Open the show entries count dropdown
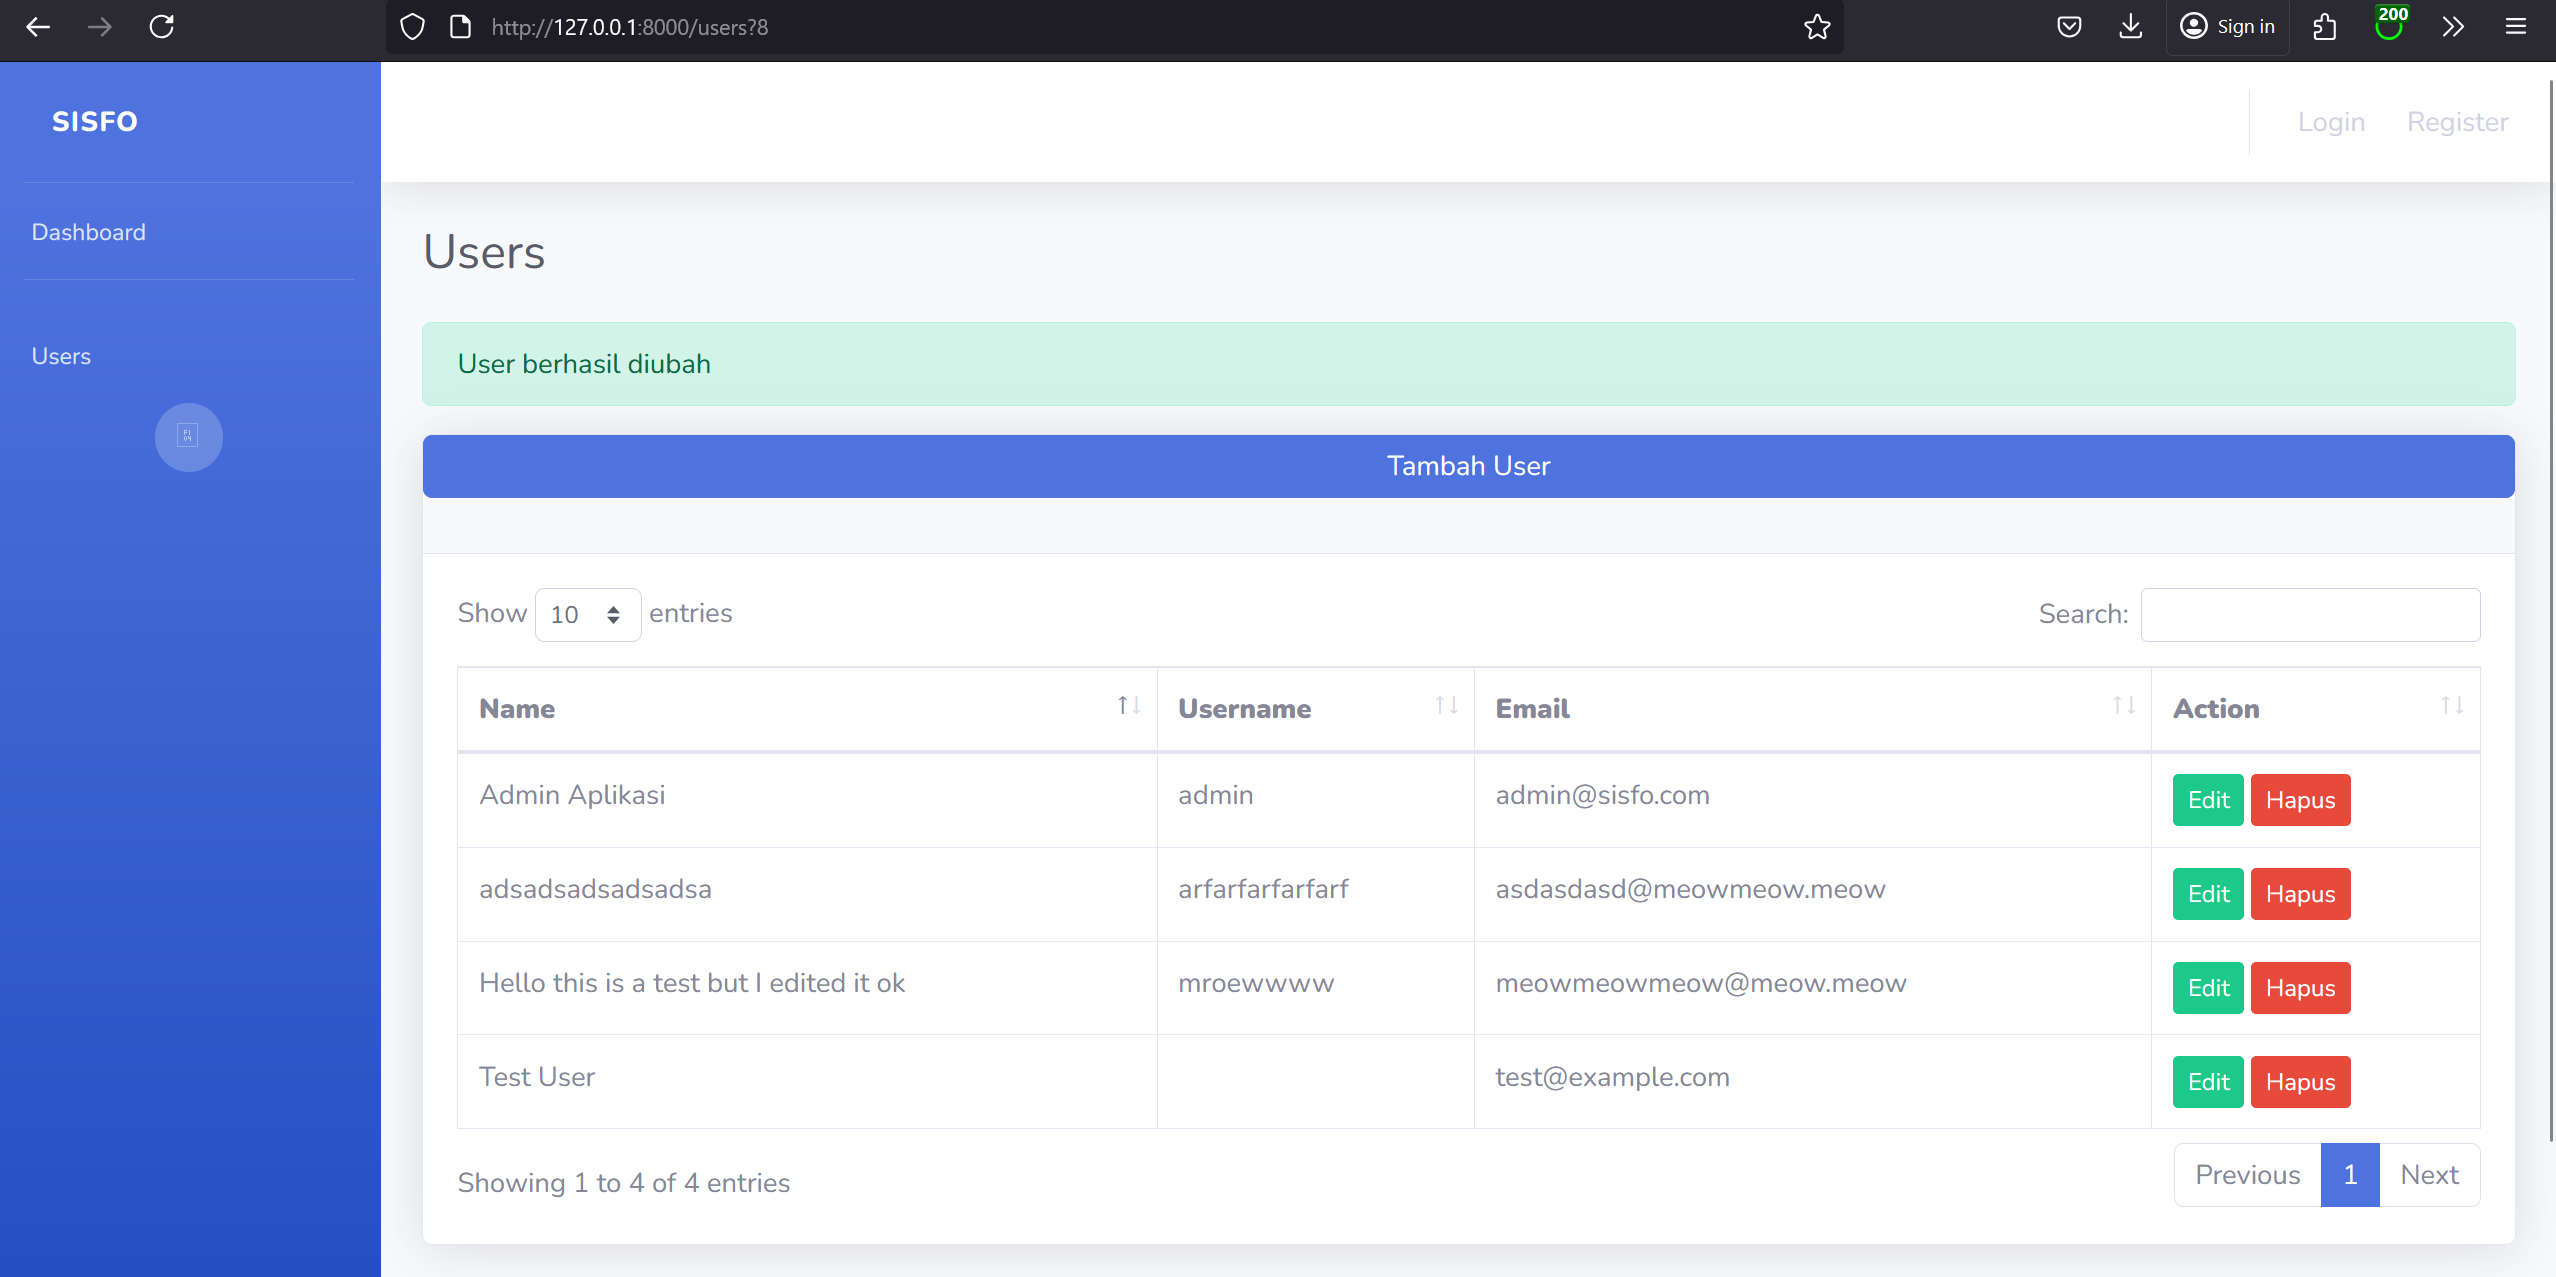 coord(587,614)
